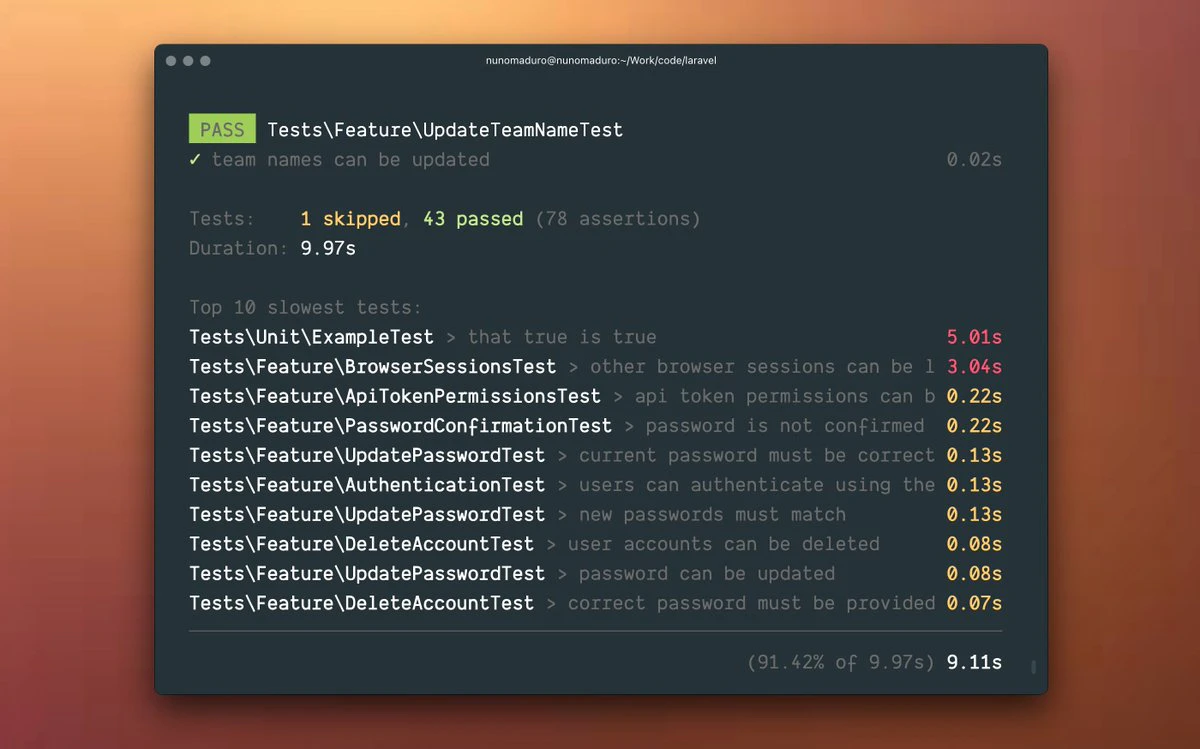This screenshot has width=1200, height=749.
Task: Click 'password can be updated' description
Action: coord(707,573)
